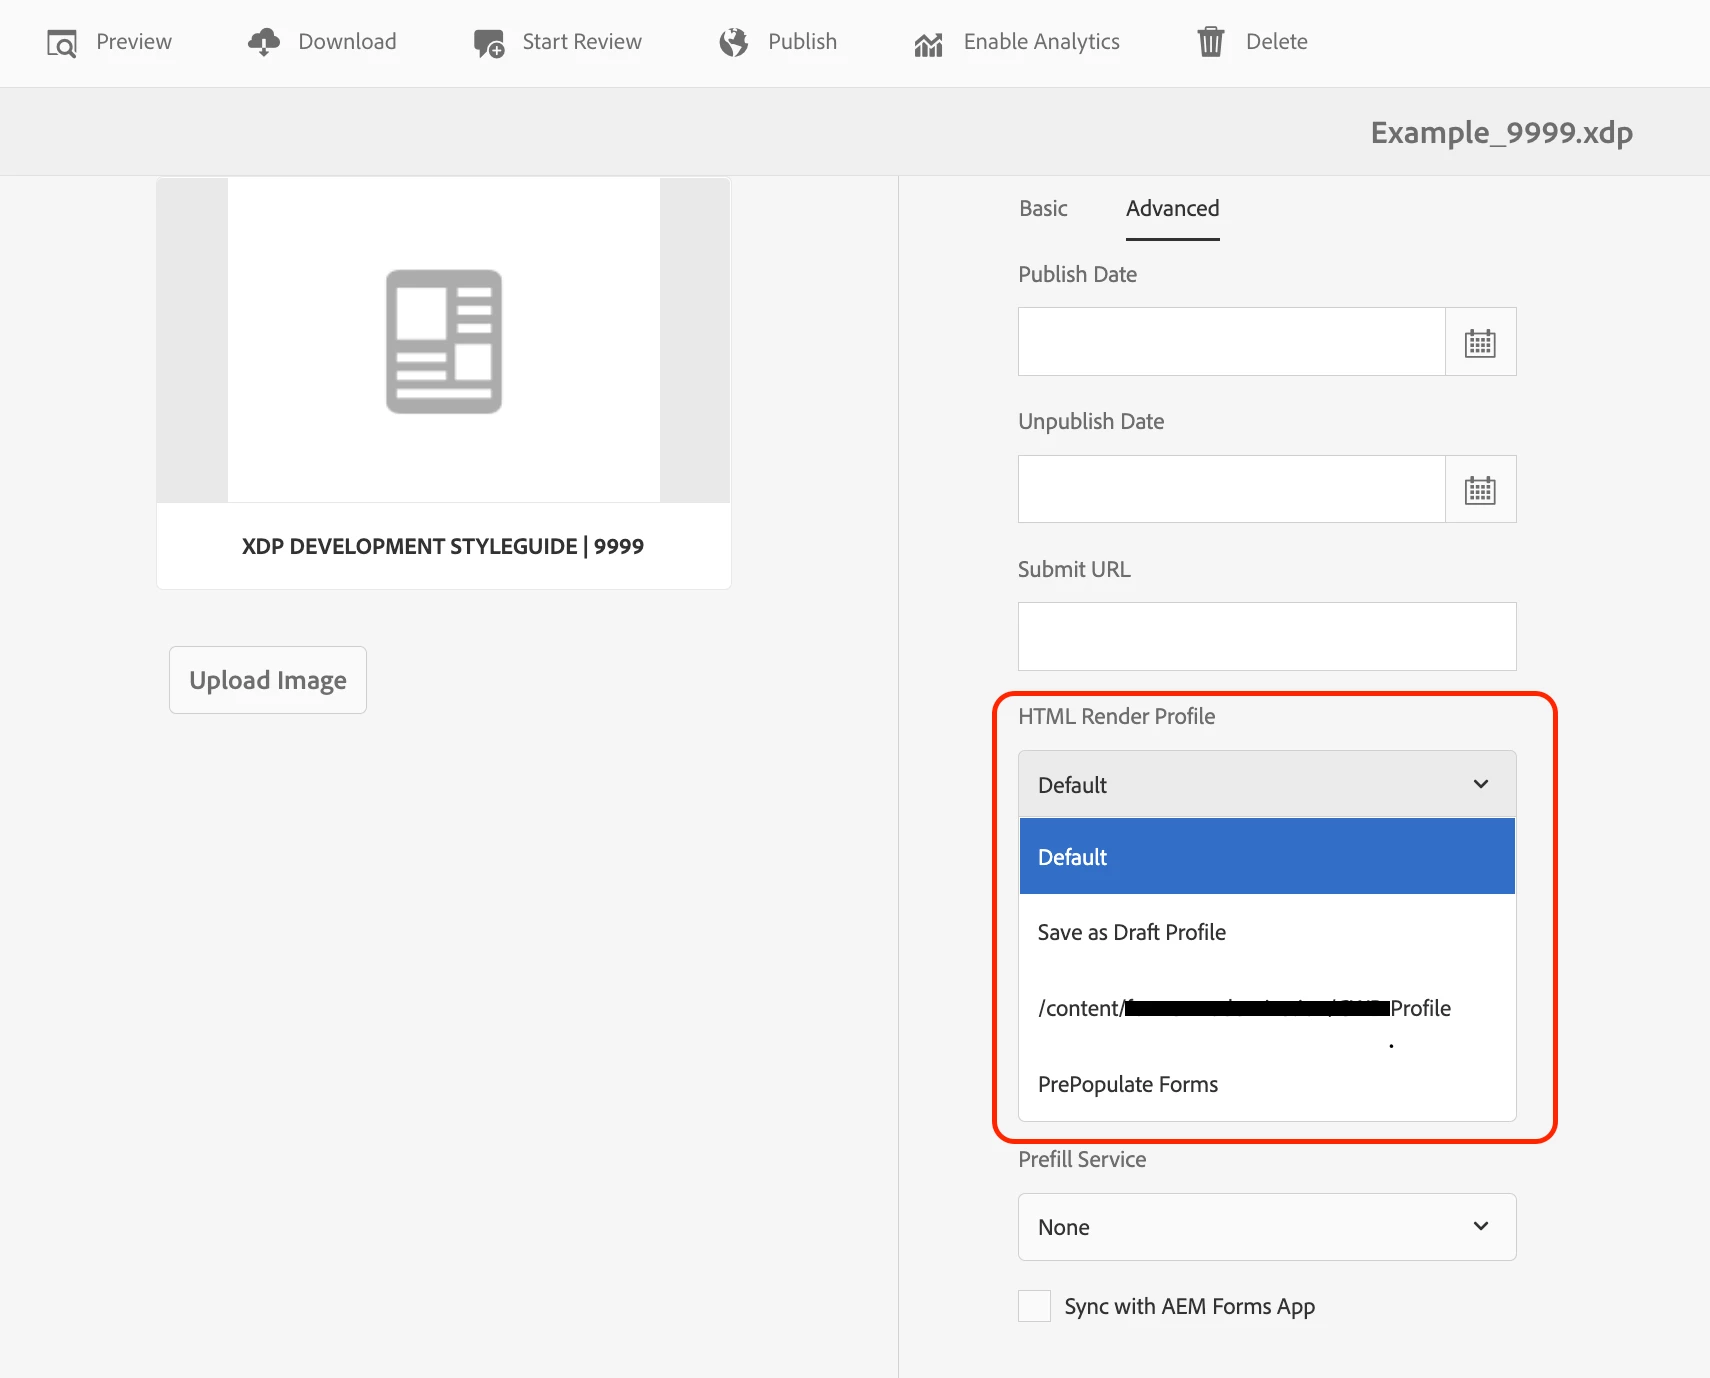The image size is (1710, 1378).
Task: Click the XDP DEVELOPMENT STYLEGUIDE title text
Action: point(443,546)
